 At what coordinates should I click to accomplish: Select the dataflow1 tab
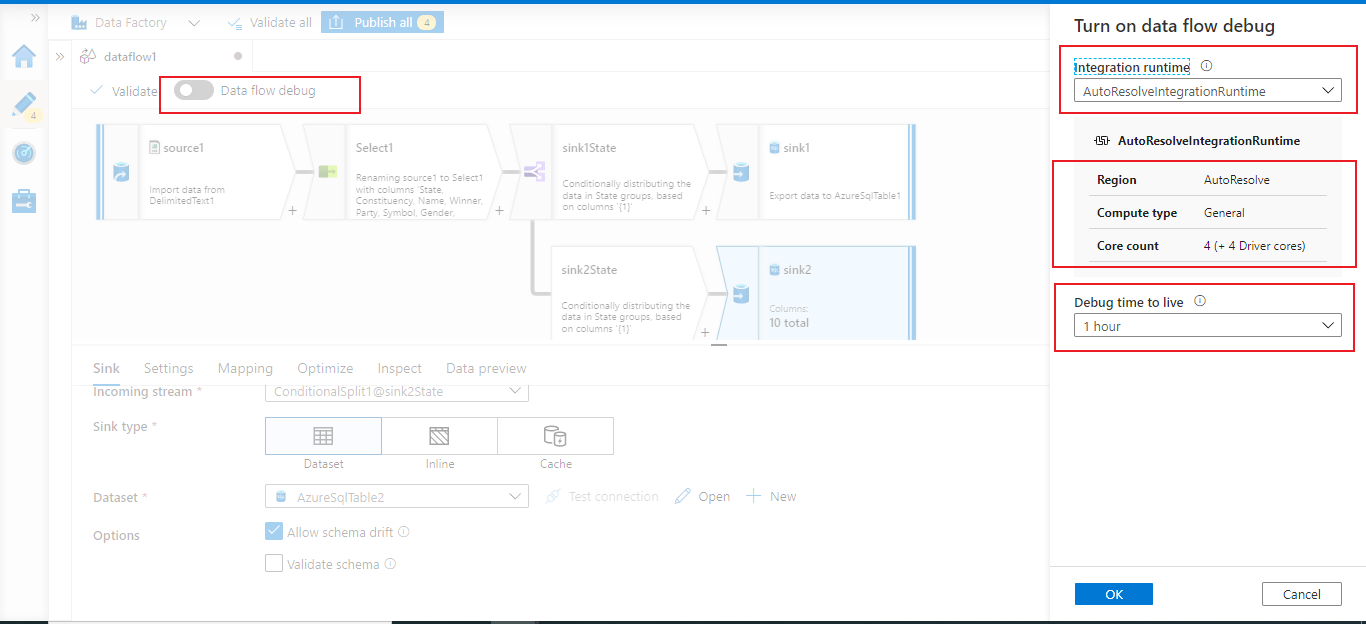coord(162,56)
